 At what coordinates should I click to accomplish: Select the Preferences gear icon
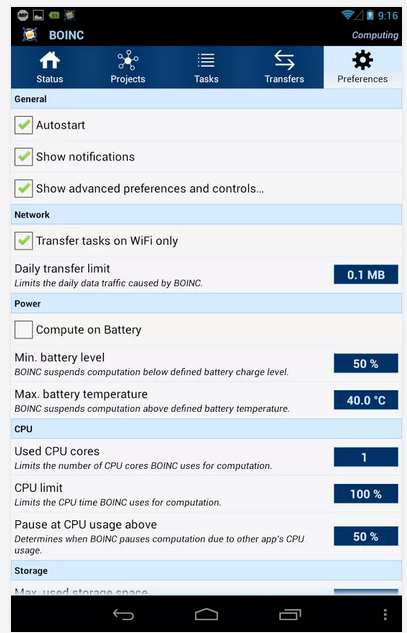click(x=363, y=60)
